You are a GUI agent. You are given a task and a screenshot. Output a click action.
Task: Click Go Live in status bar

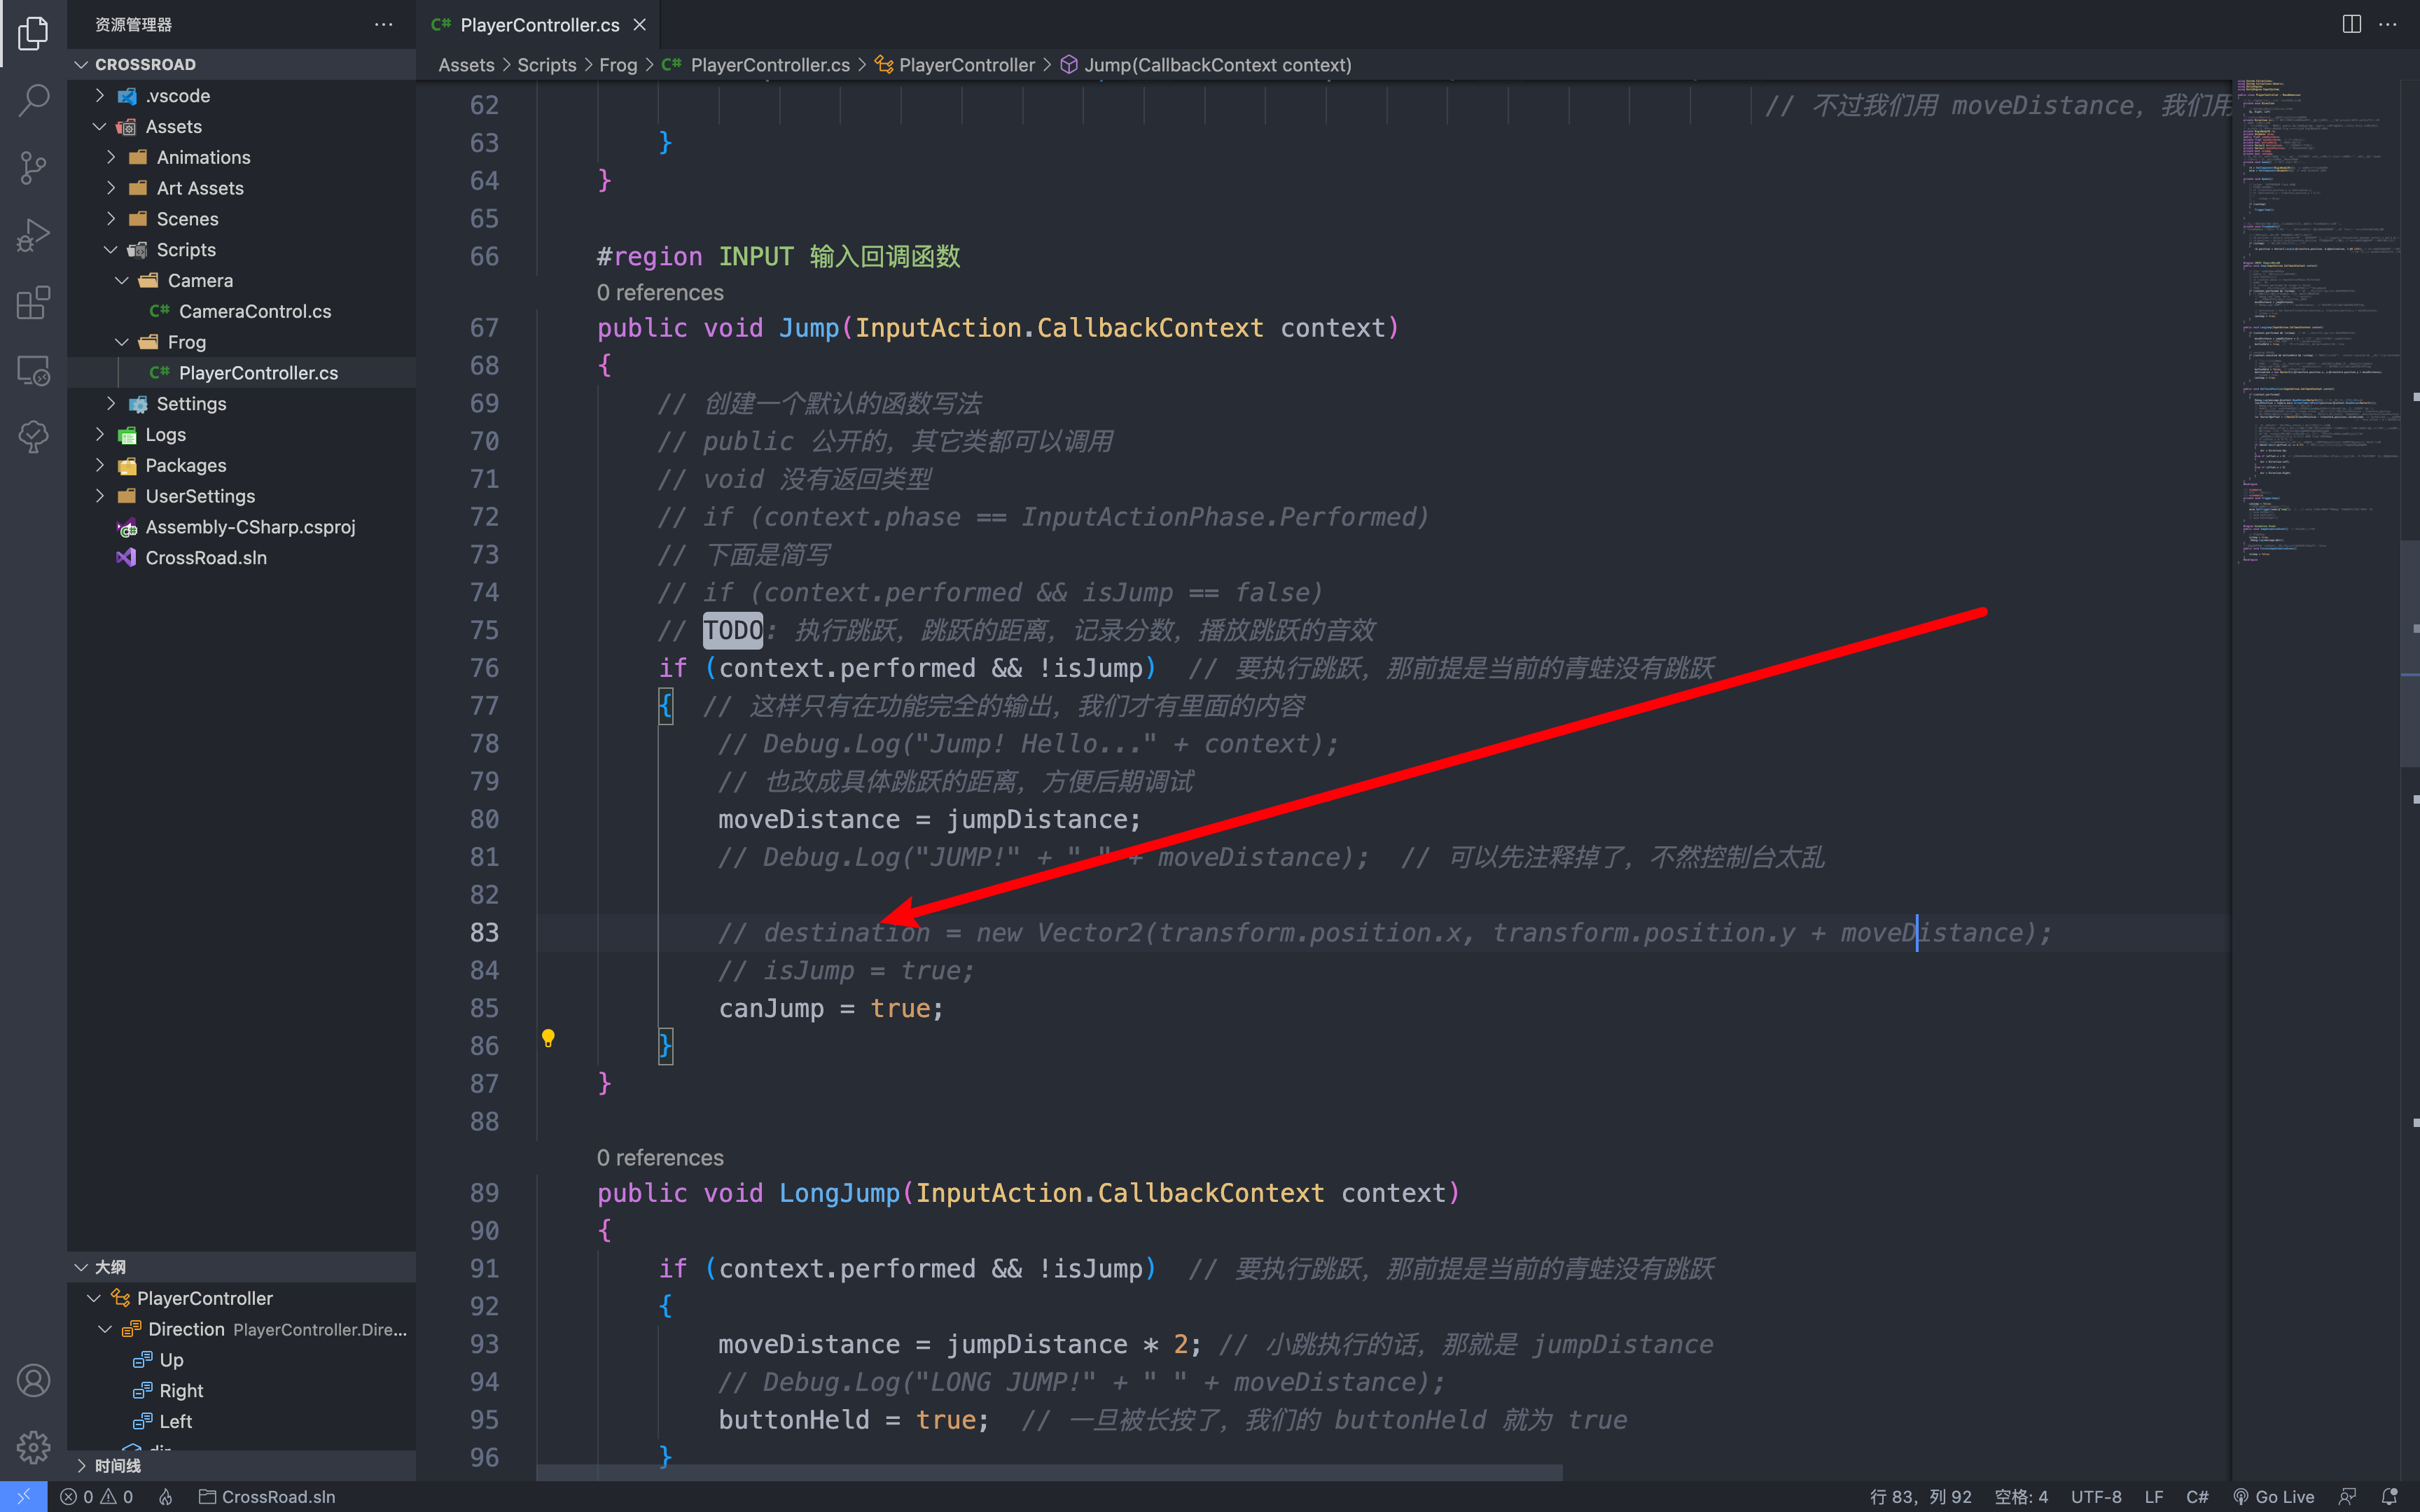[x=2274, y=1497]
